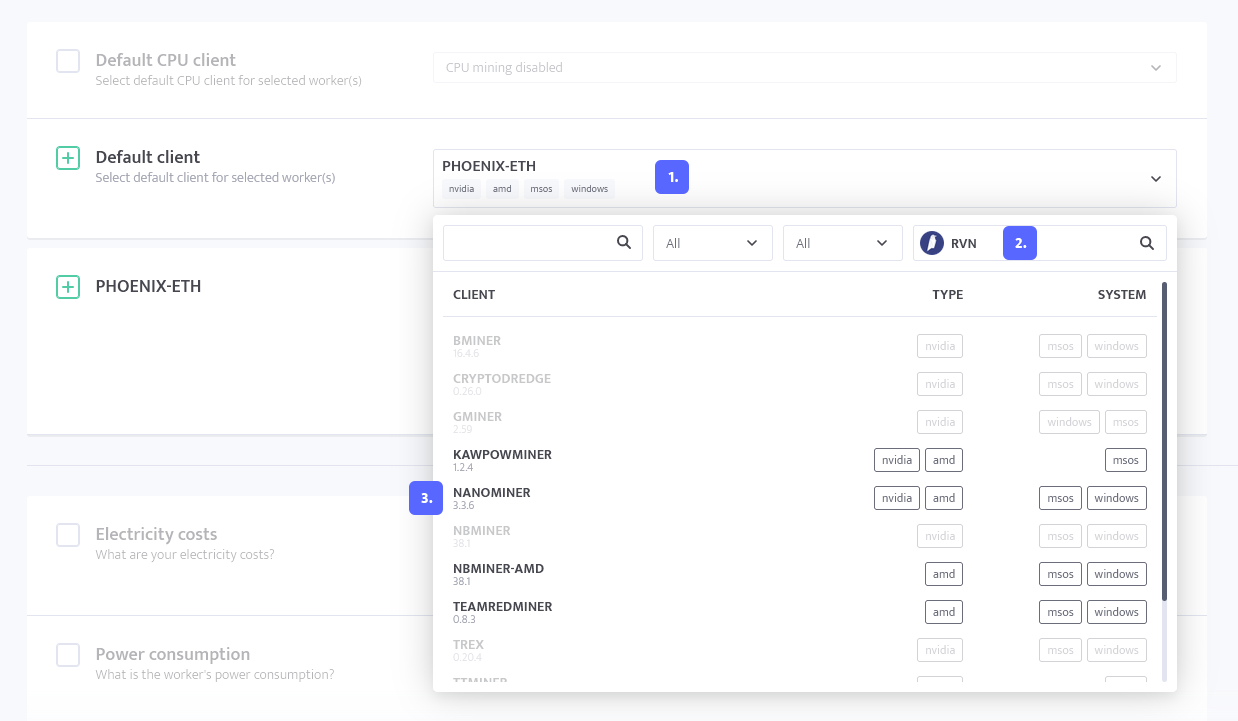Click the windows tag in the TREX row

[x=1117, y=650]
